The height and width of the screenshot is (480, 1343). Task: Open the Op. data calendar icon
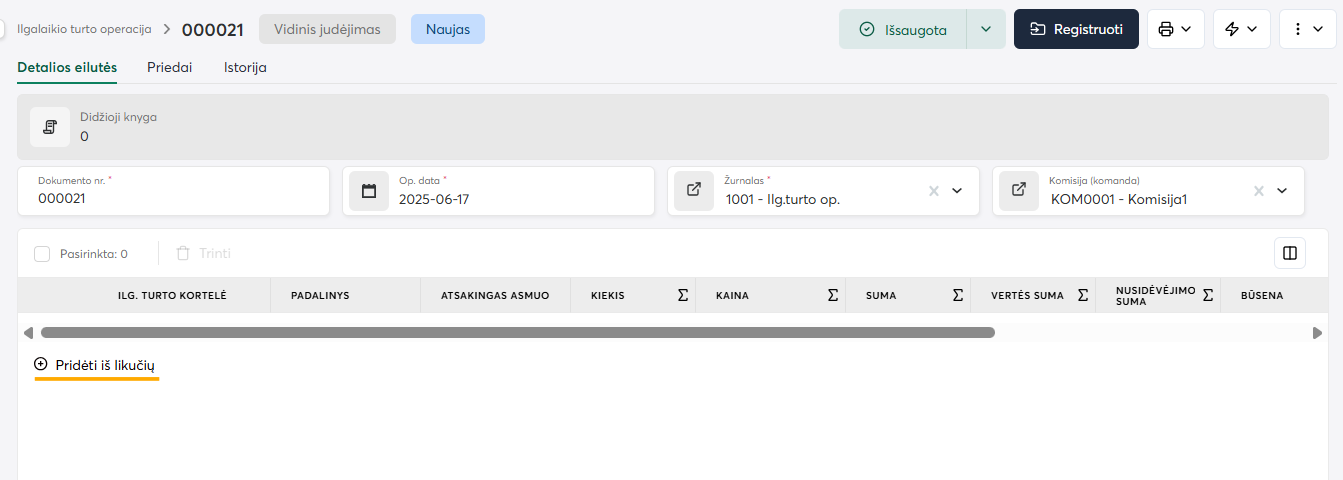369,191
